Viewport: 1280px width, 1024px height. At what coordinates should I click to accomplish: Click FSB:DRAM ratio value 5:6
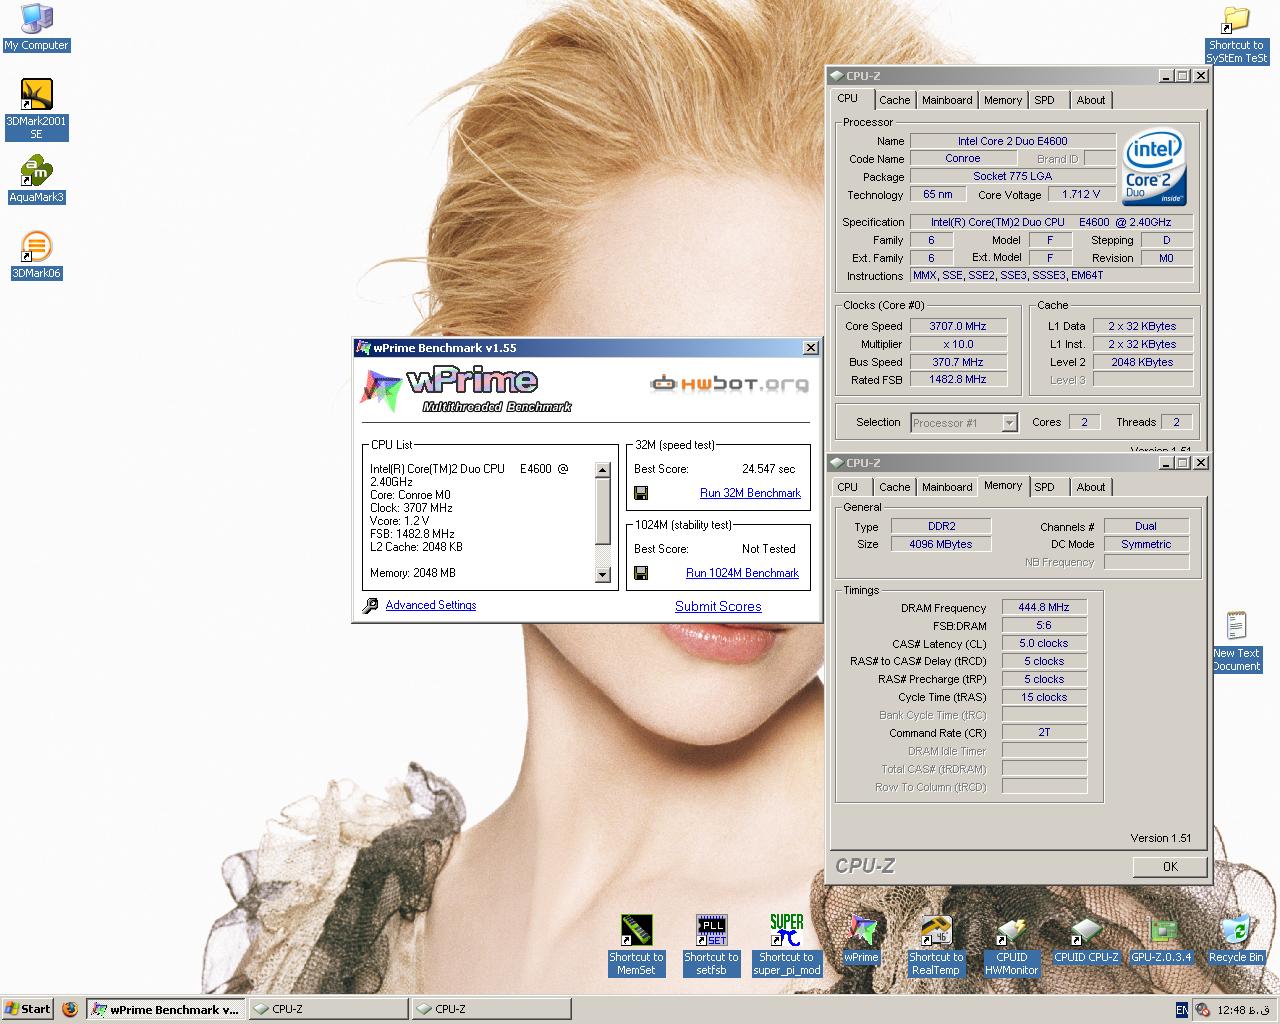tap(1044, 625)
